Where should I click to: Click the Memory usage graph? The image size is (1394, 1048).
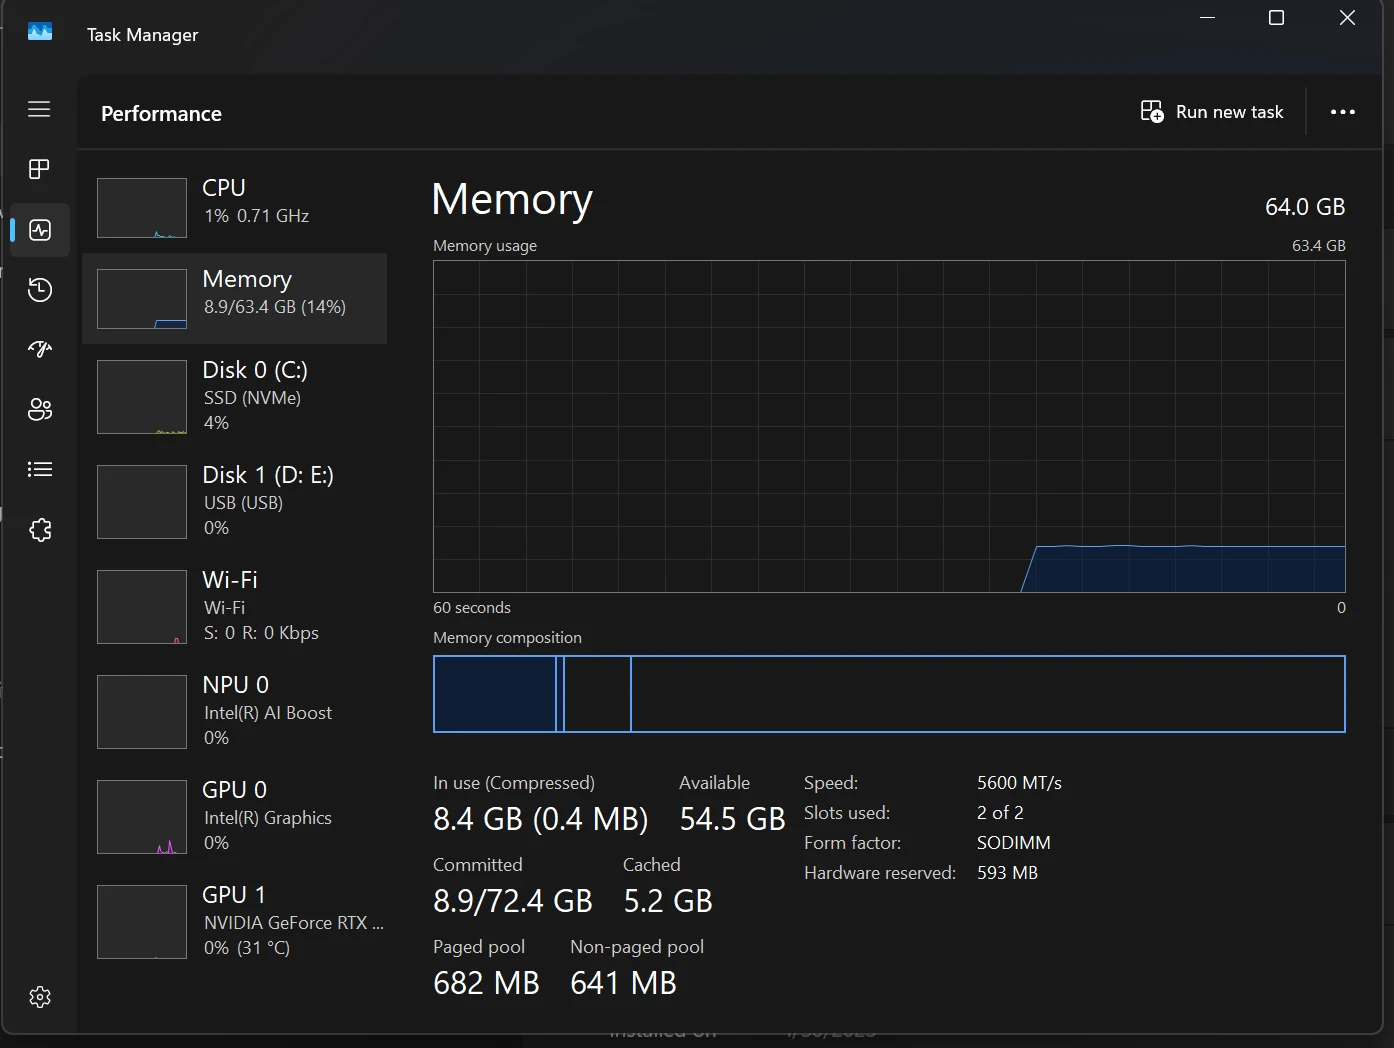point(888,426)
